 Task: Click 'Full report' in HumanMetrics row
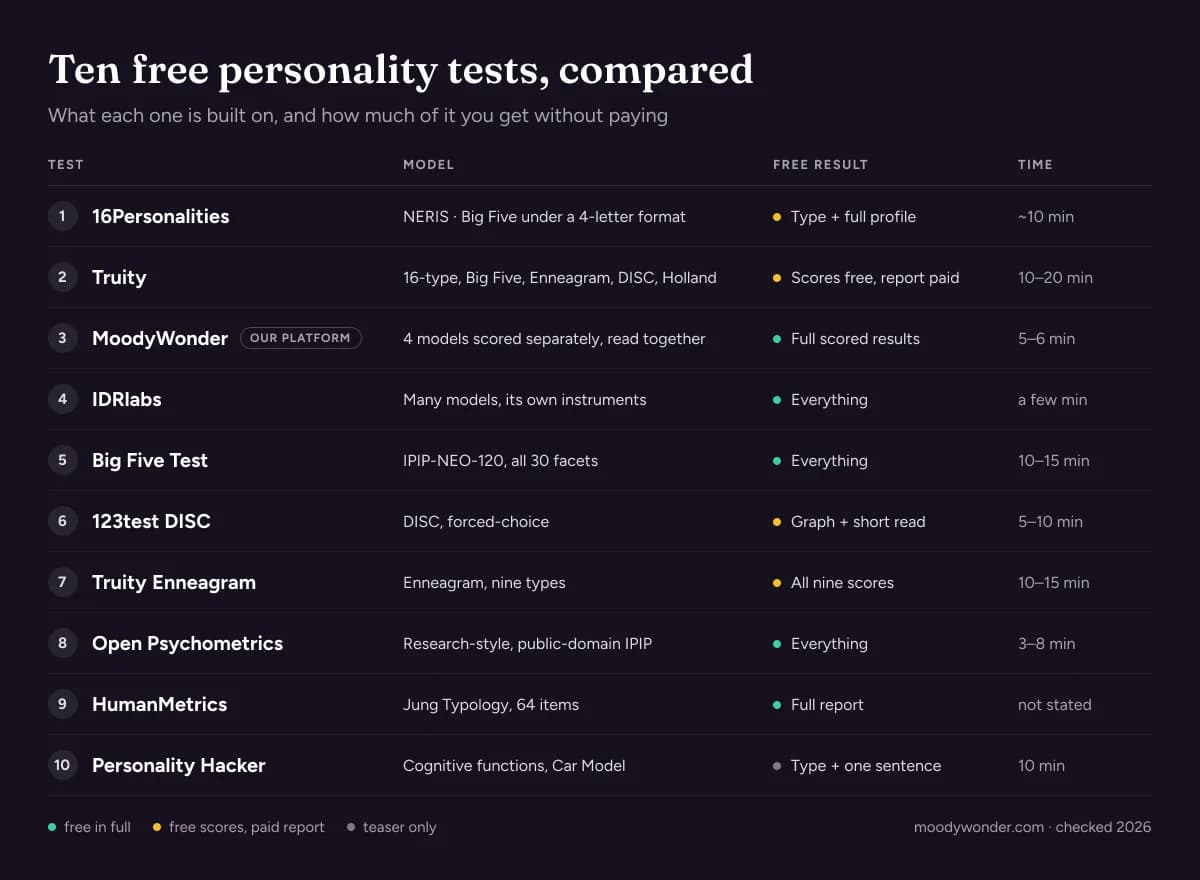[x=827, y=704]
